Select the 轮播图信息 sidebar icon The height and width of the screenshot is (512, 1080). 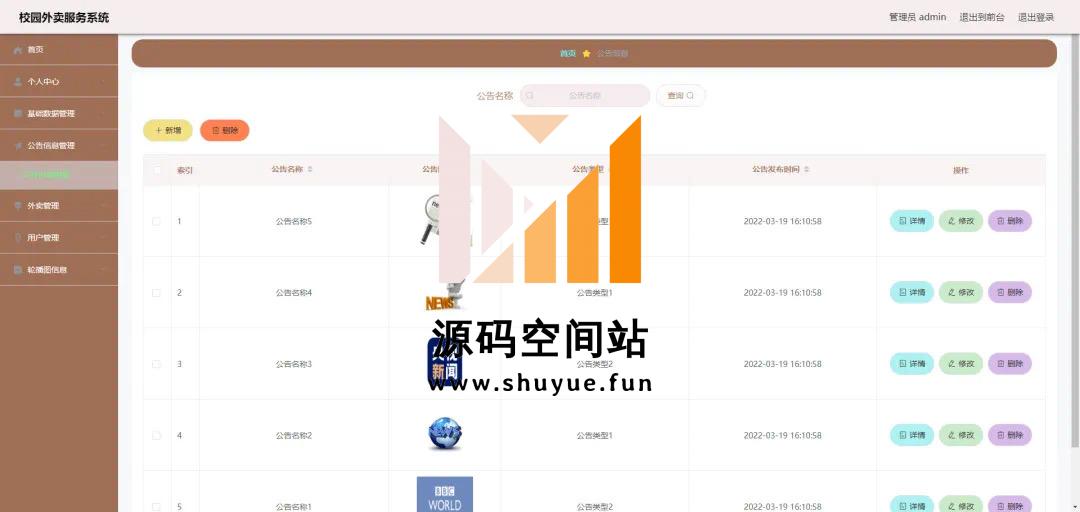click(x=18, y=270)
